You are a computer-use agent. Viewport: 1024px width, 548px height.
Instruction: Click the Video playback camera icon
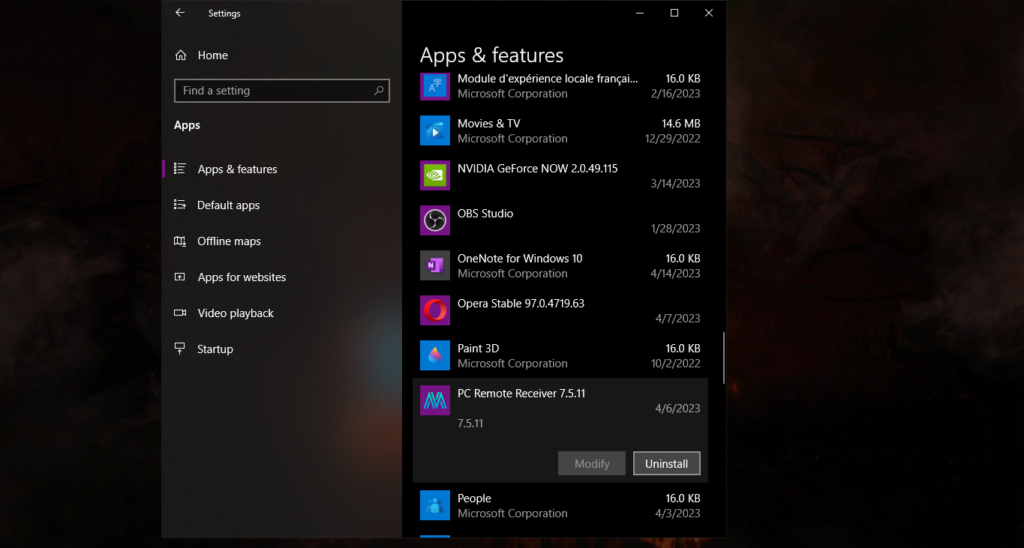tap(180, 313)
